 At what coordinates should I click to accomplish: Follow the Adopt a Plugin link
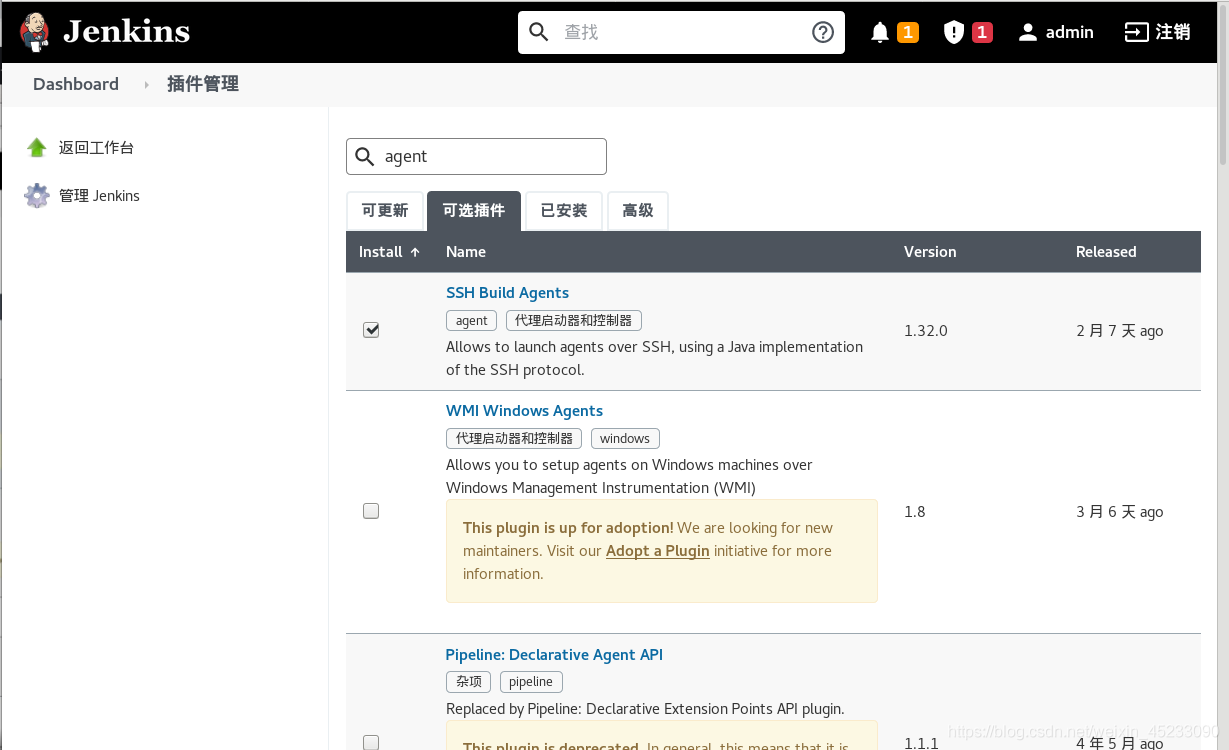click(658, 551)
